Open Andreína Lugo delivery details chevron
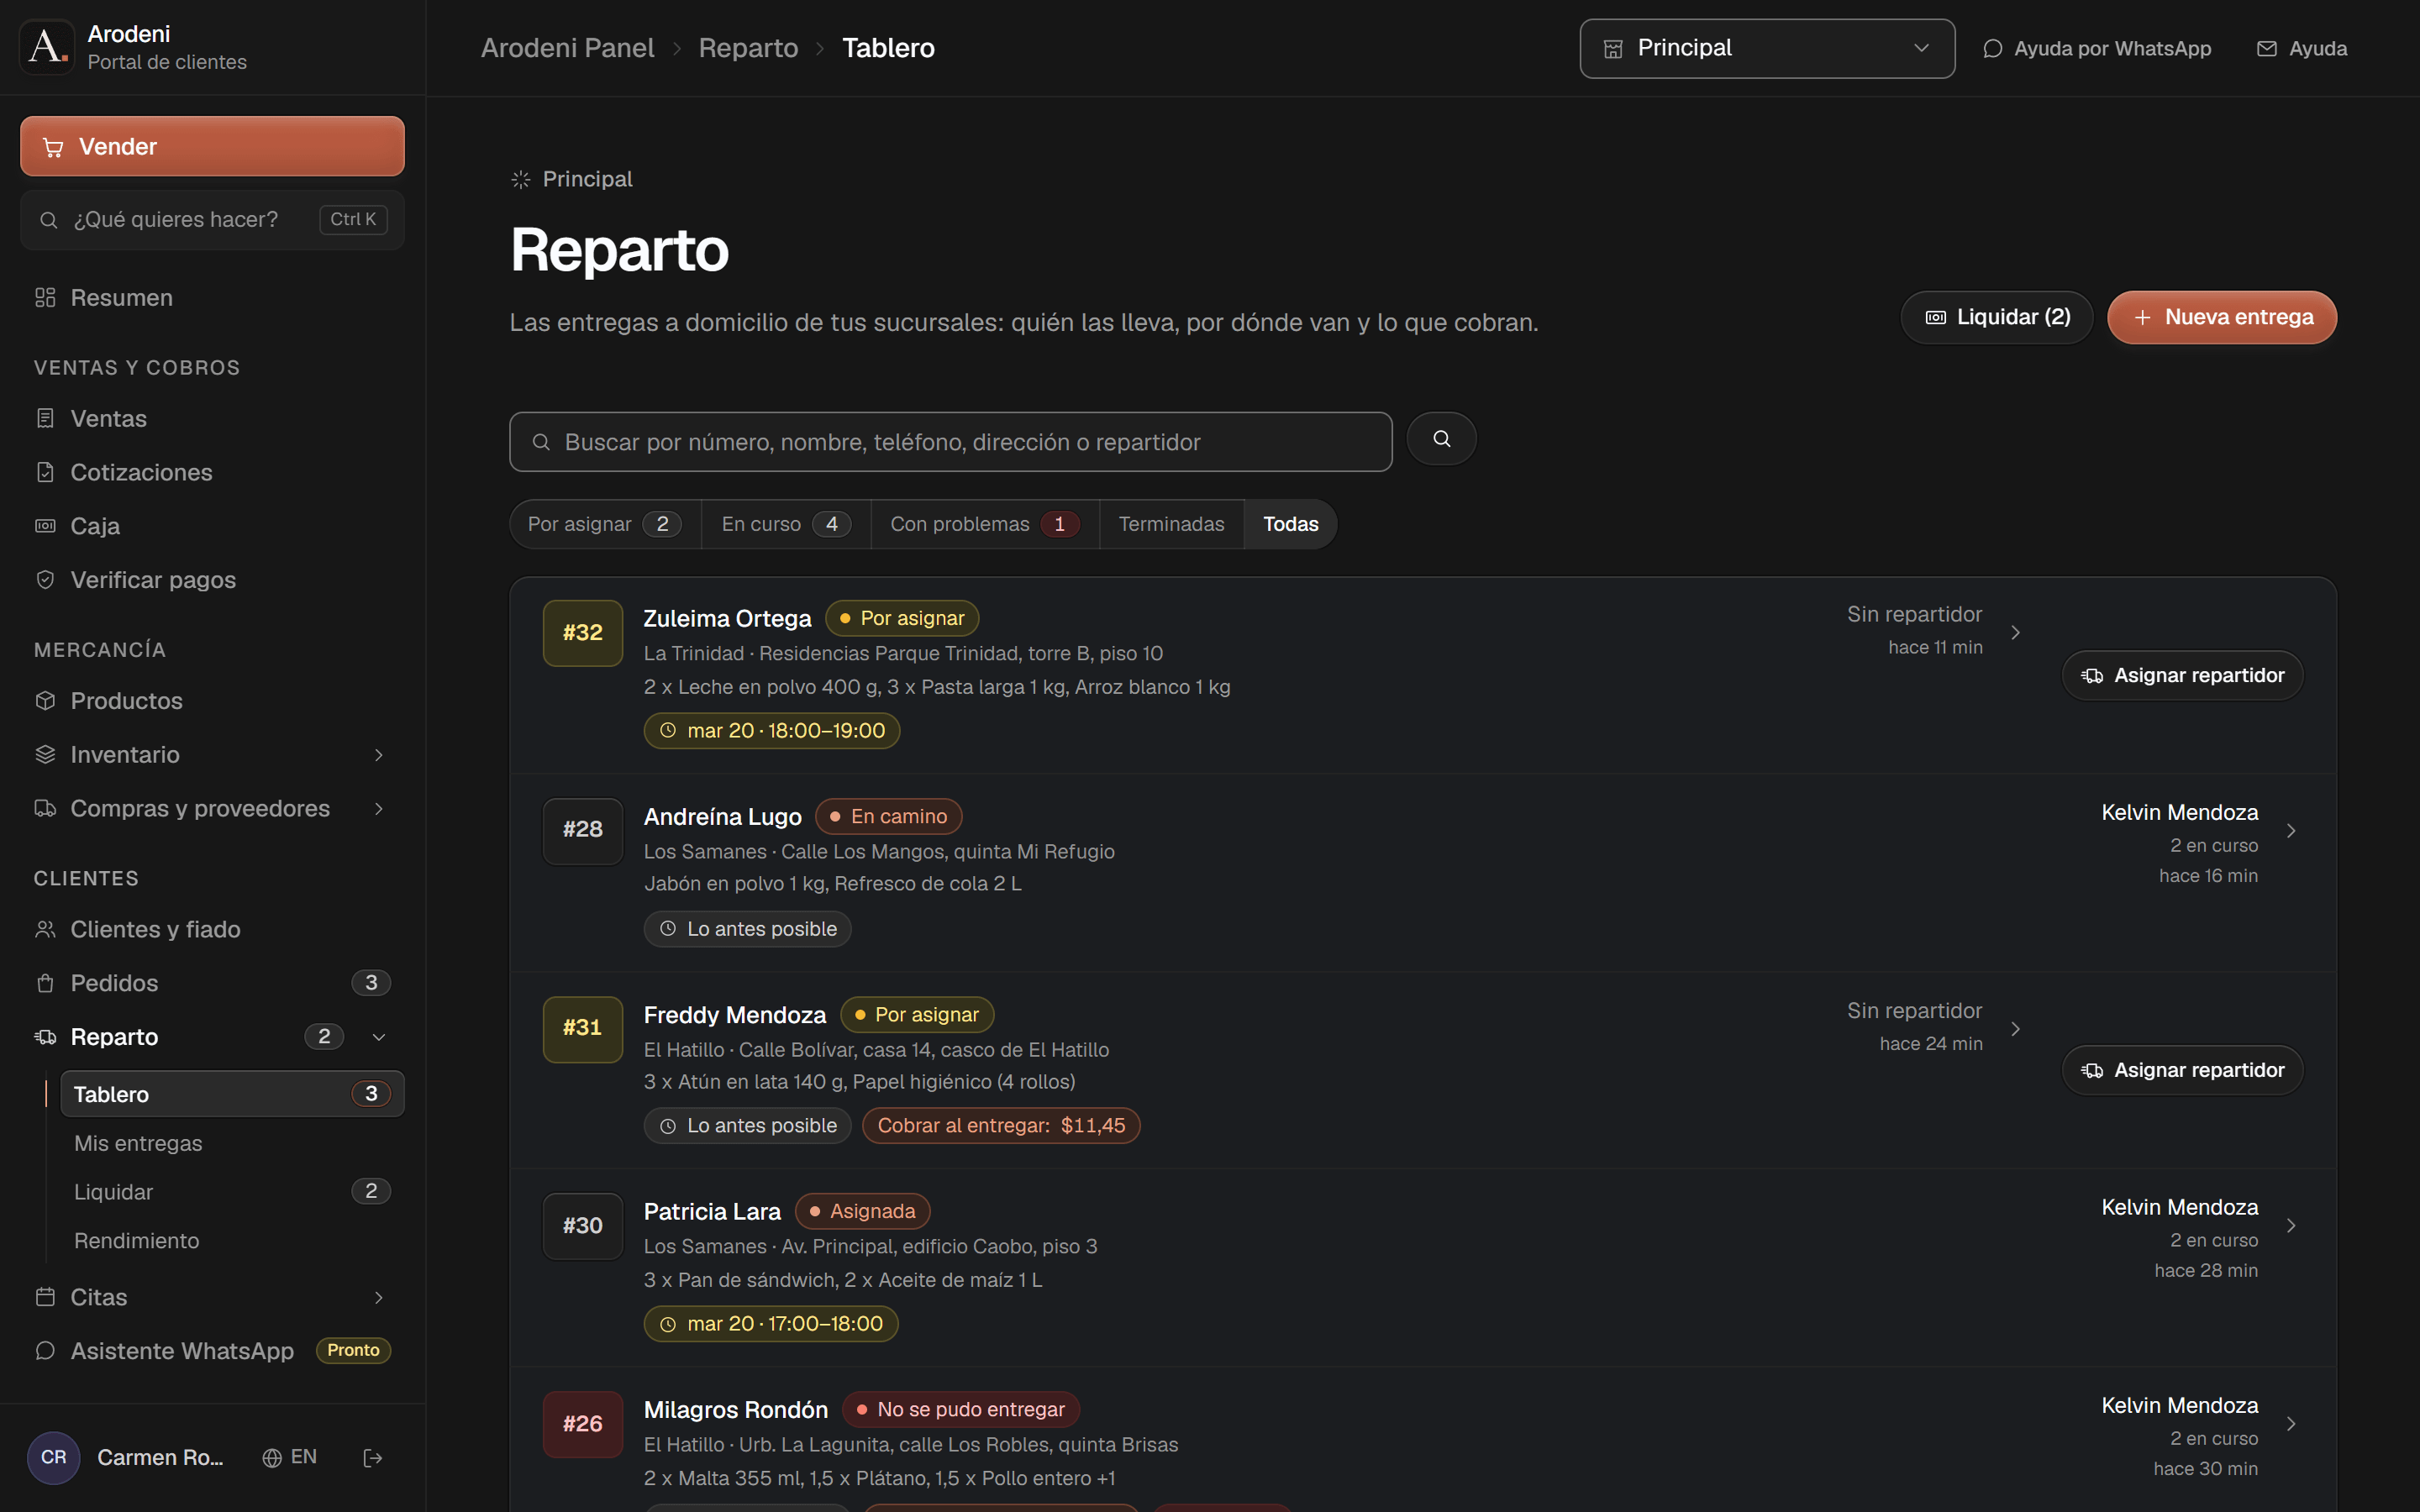The height and width of the screenshot is (1512, 2420). point(2291,831)
